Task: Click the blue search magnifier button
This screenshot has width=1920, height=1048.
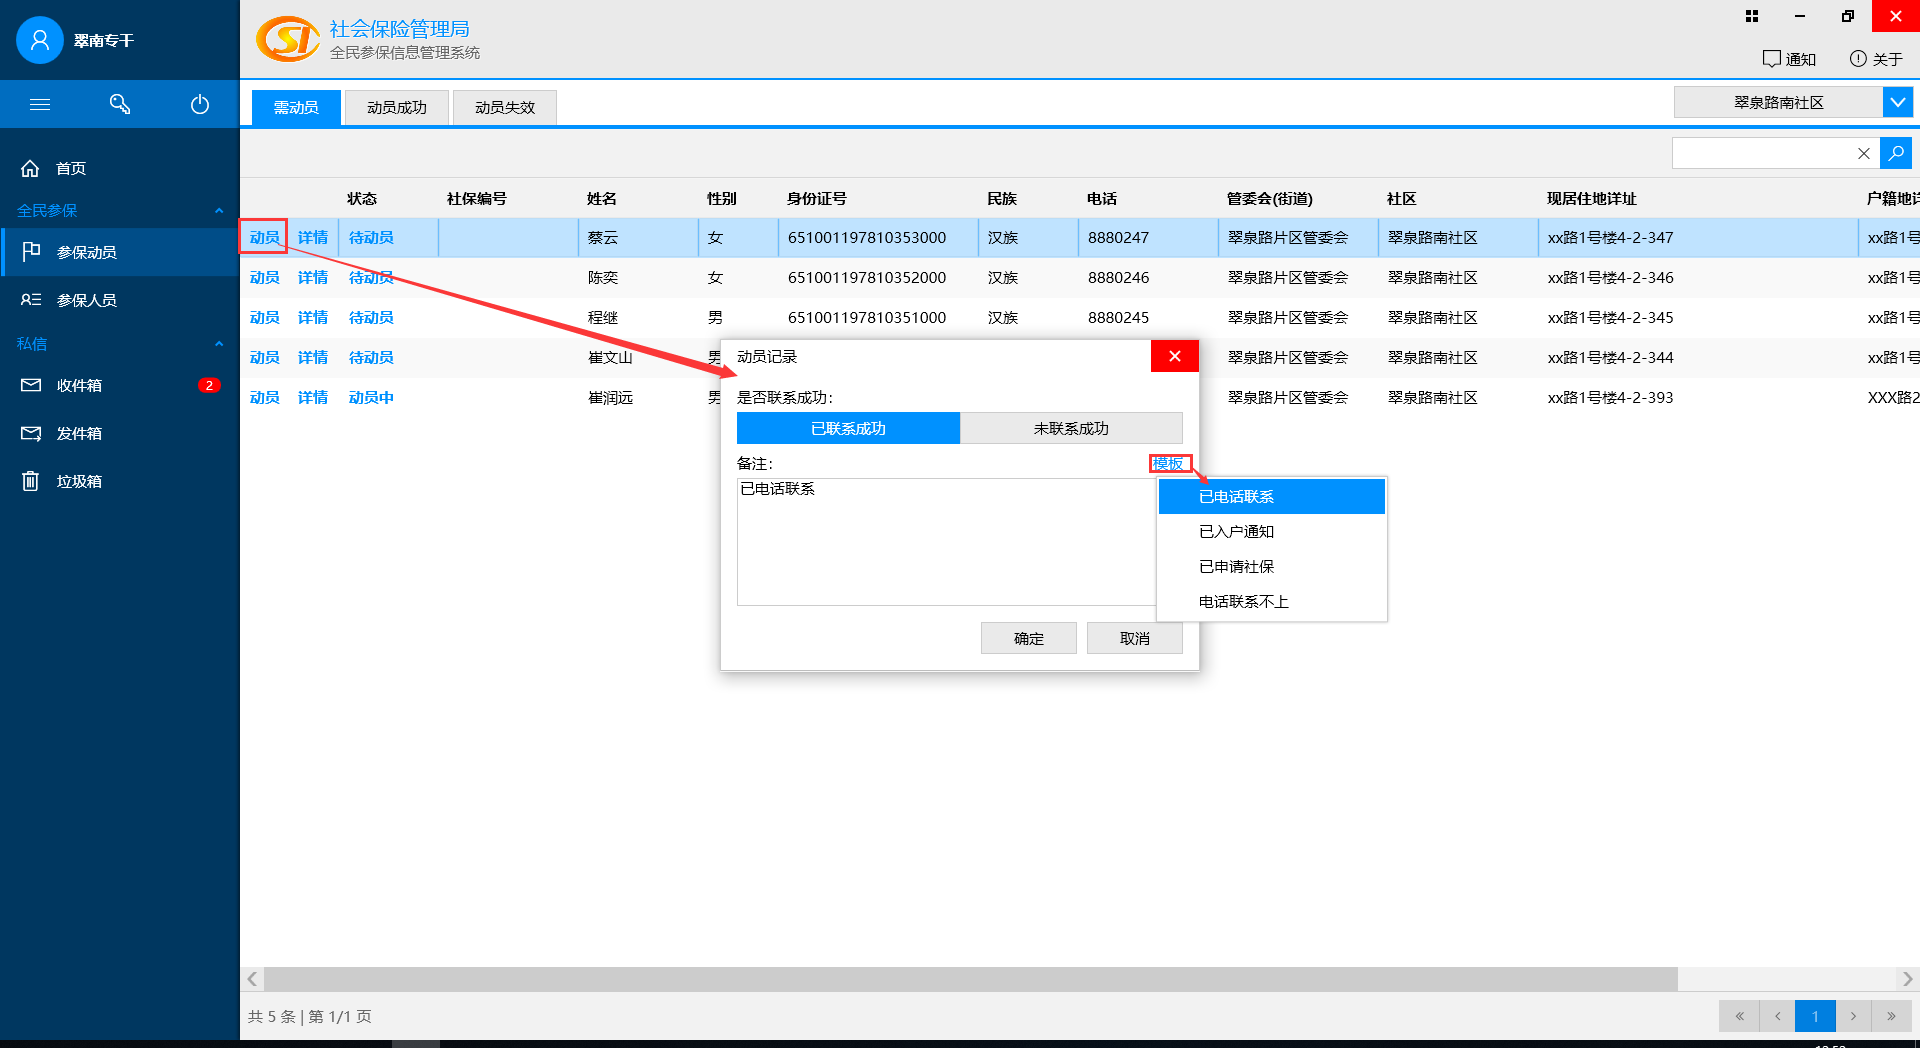Action: (1896, 153)
